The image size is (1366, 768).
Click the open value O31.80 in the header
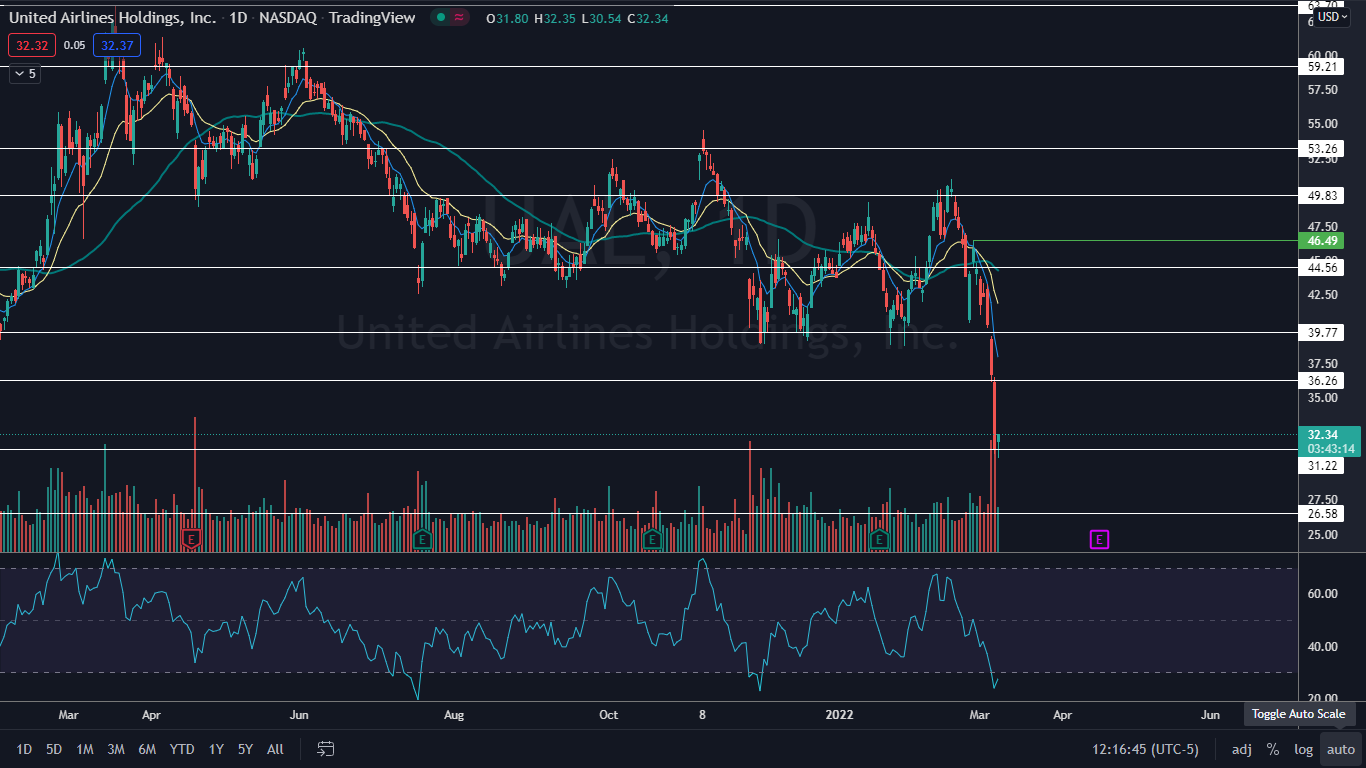click(509, 18)
